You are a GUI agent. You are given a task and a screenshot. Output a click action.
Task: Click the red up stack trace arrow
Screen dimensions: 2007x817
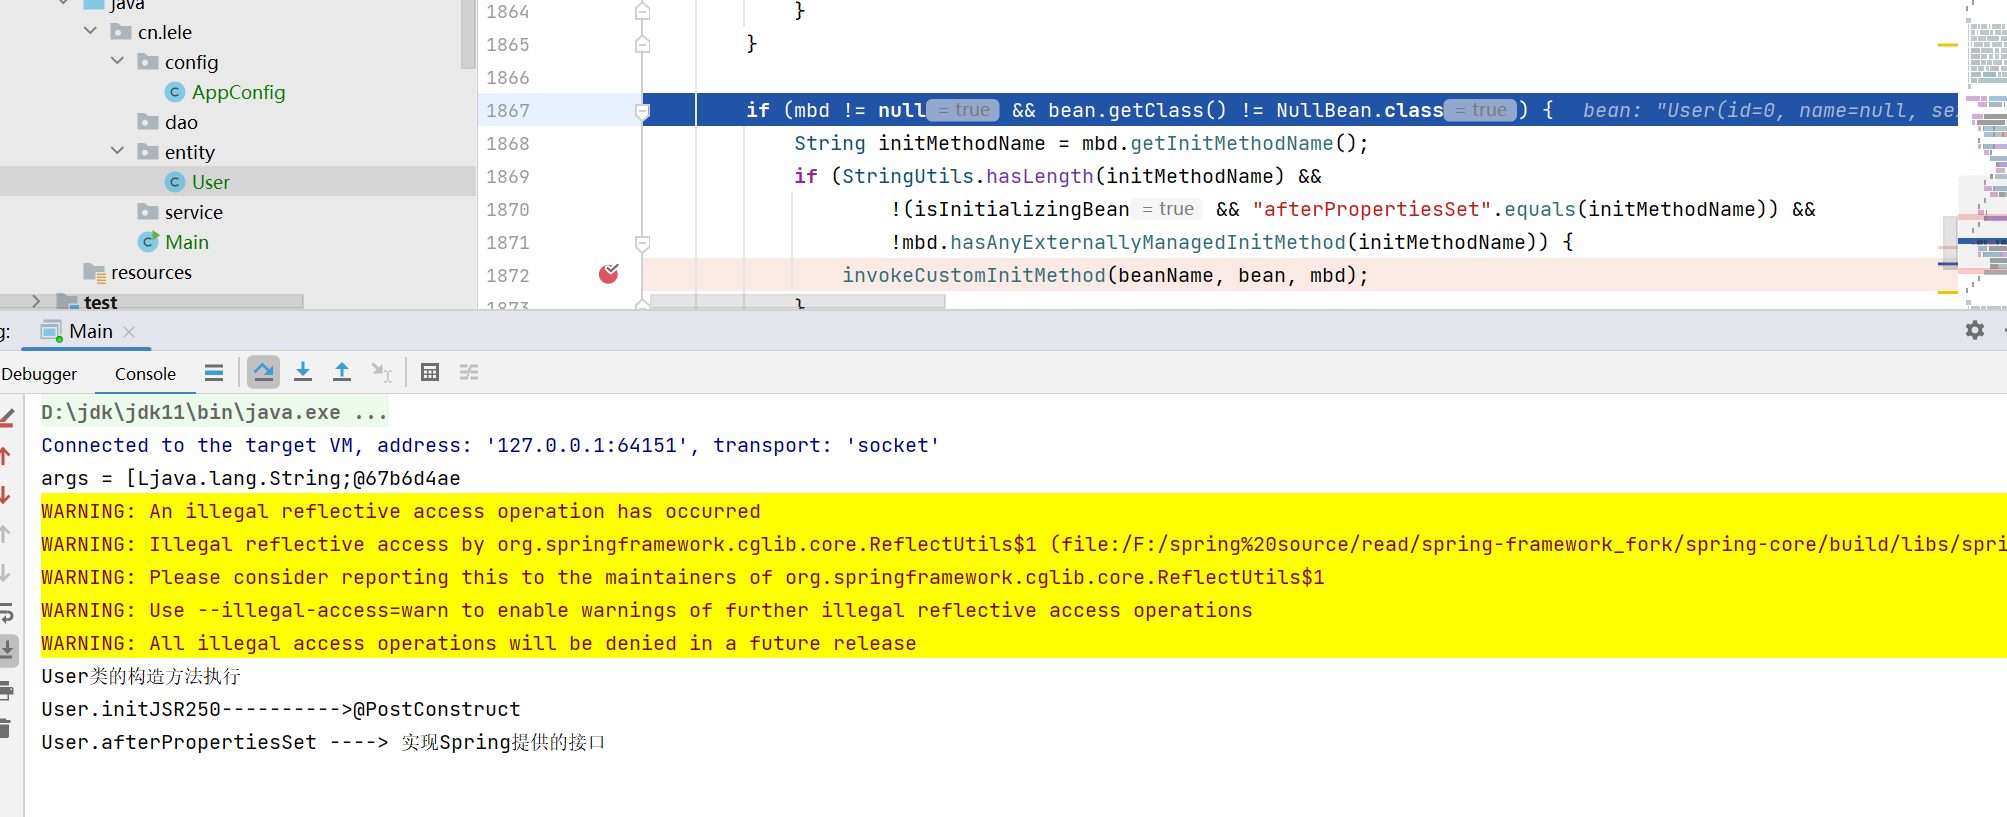tap(5, 456)
